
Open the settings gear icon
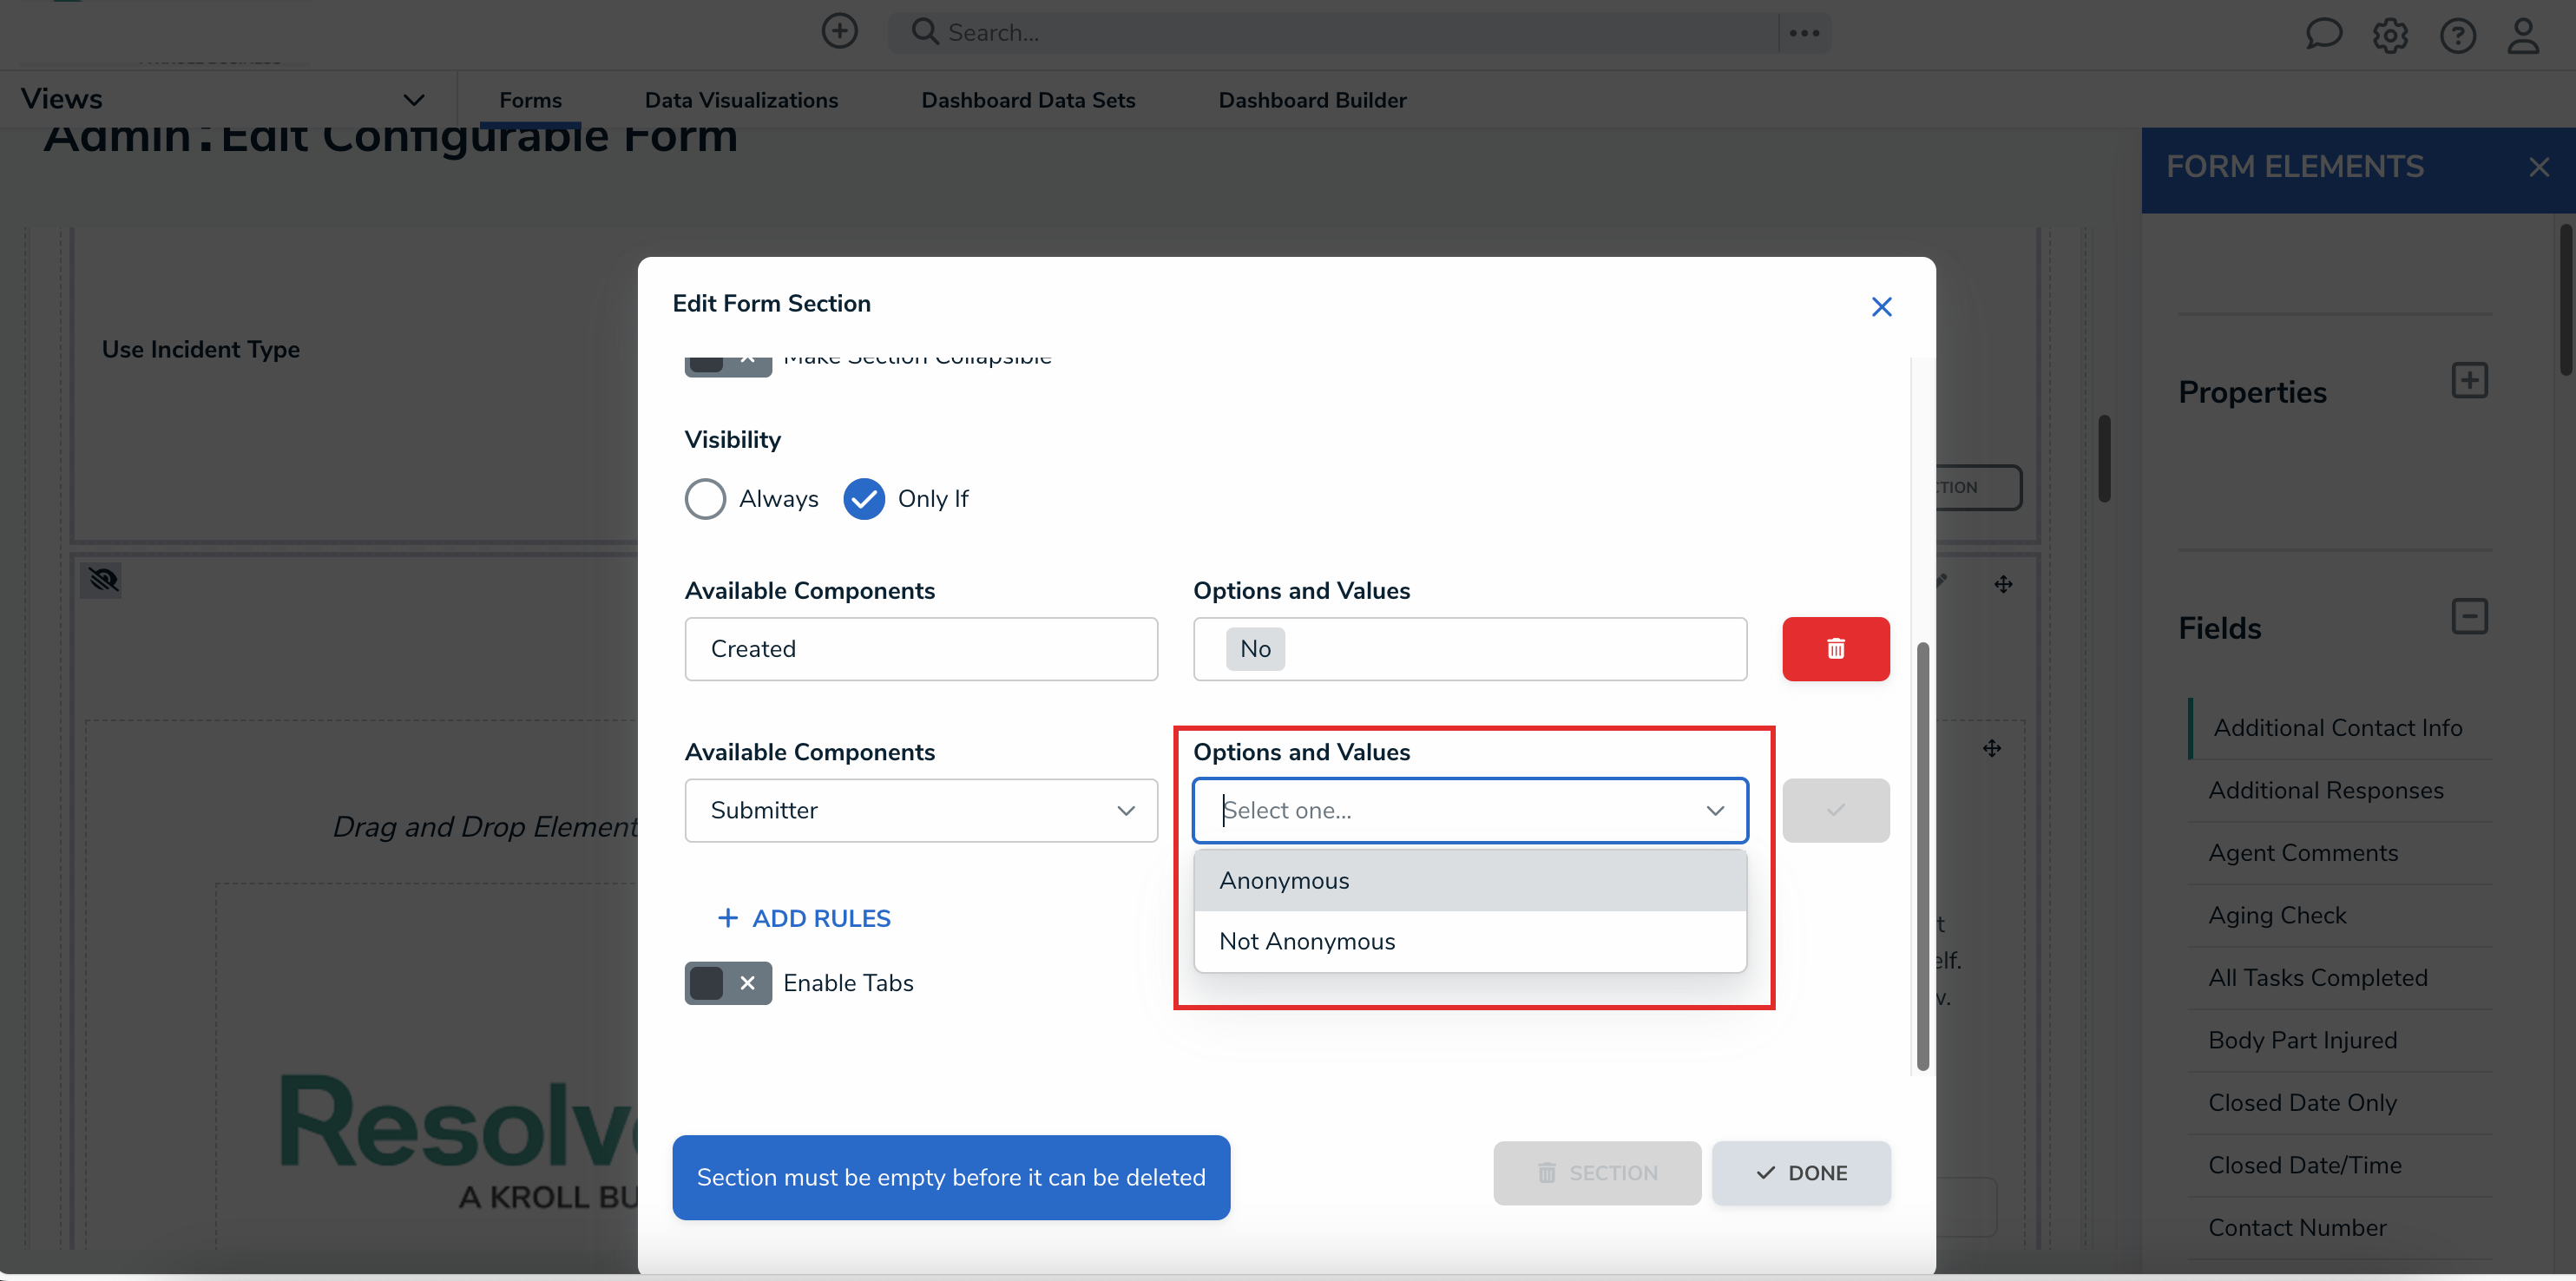(x=2390, y=36)
